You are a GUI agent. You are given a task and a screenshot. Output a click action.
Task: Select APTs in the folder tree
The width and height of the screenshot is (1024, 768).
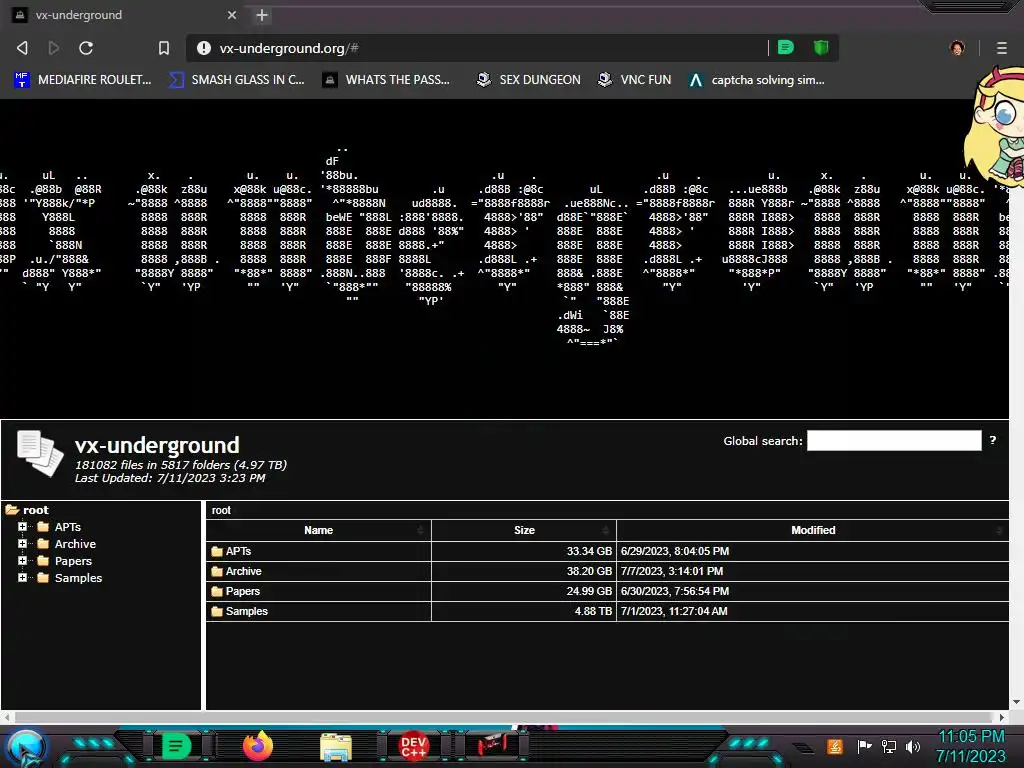(x=67, y=527)
